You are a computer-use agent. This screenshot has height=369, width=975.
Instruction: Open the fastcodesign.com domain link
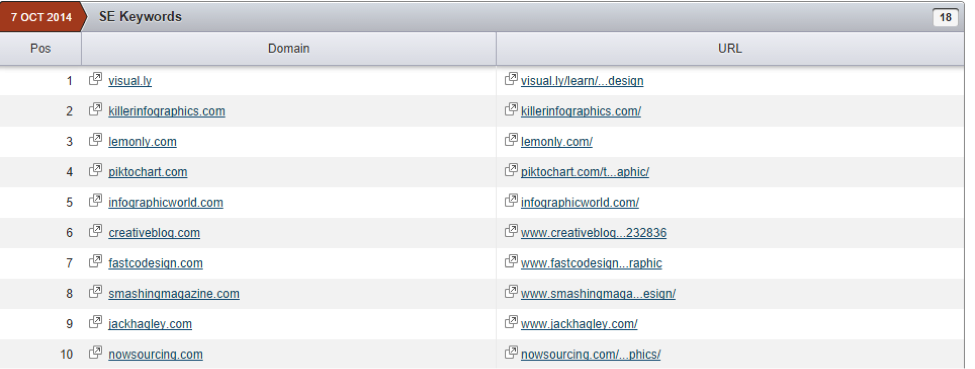(x=155, y=263)
